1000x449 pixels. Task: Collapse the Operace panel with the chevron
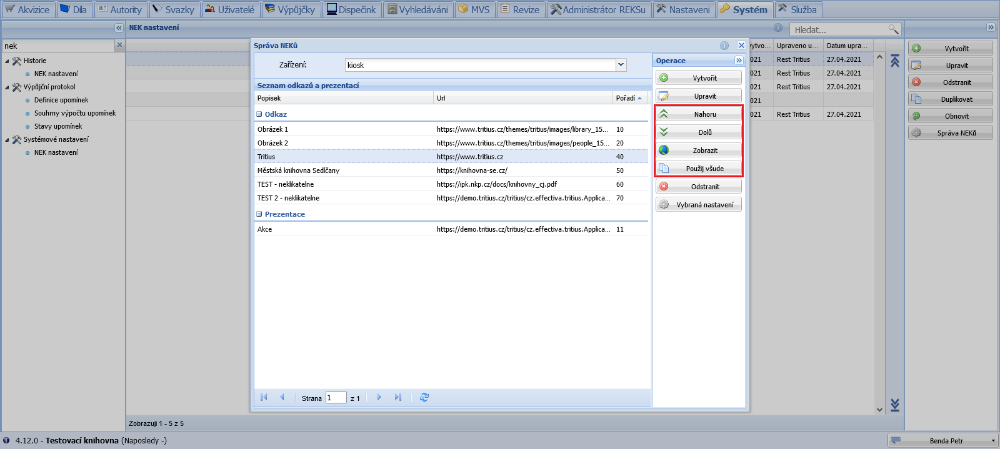point(739,60)
